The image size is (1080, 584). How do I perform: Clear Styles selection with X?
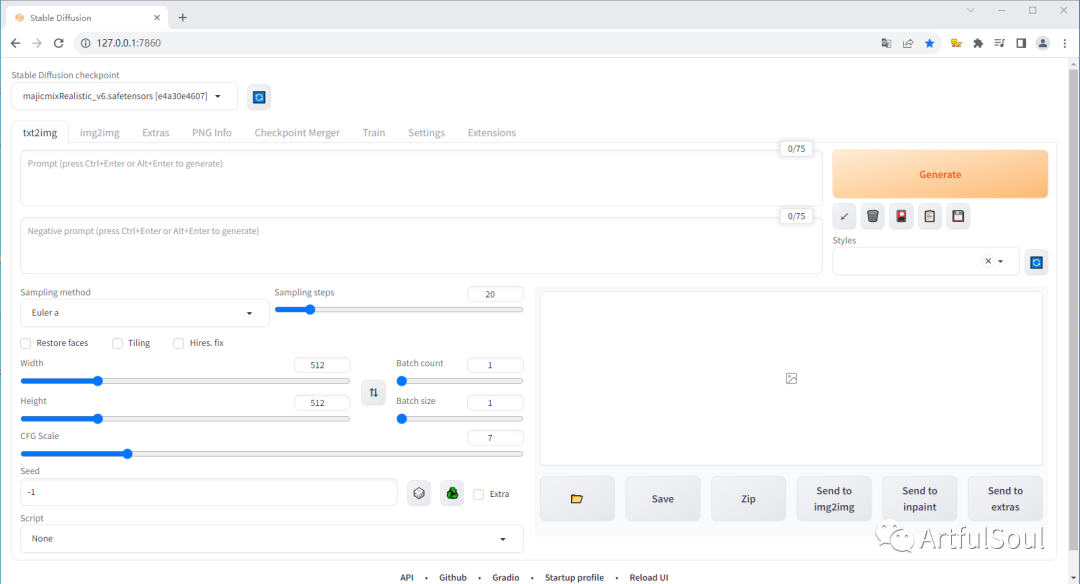(x=988, y=261)
